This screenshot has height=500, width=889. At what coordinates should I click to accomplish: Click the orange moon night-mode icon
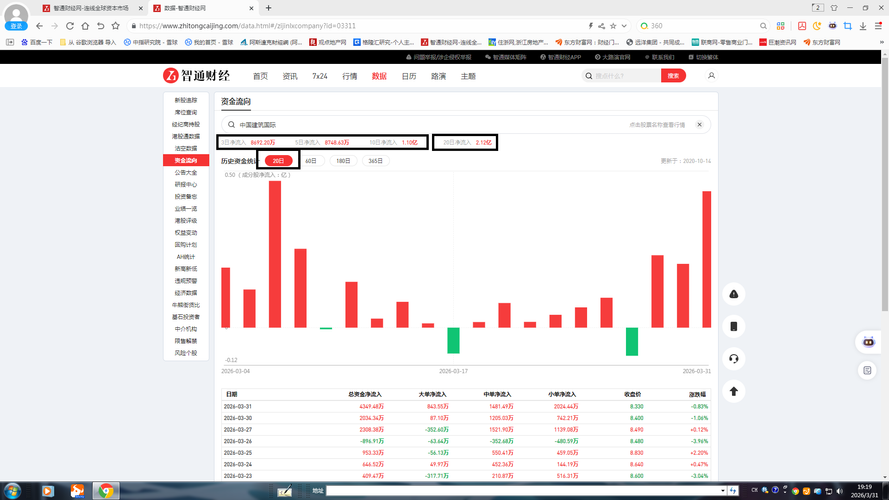pyautogui.click(x=817, y=26)
